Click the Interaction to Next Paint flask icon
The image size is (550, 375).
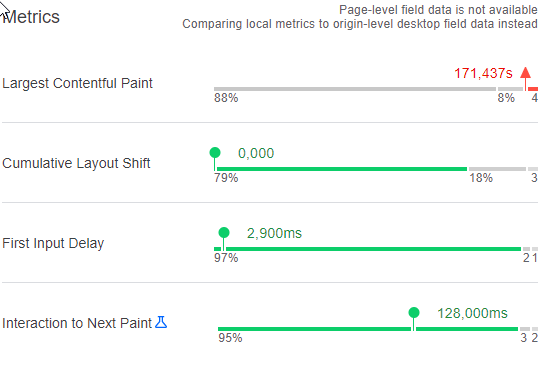click(x=161, y=322)
